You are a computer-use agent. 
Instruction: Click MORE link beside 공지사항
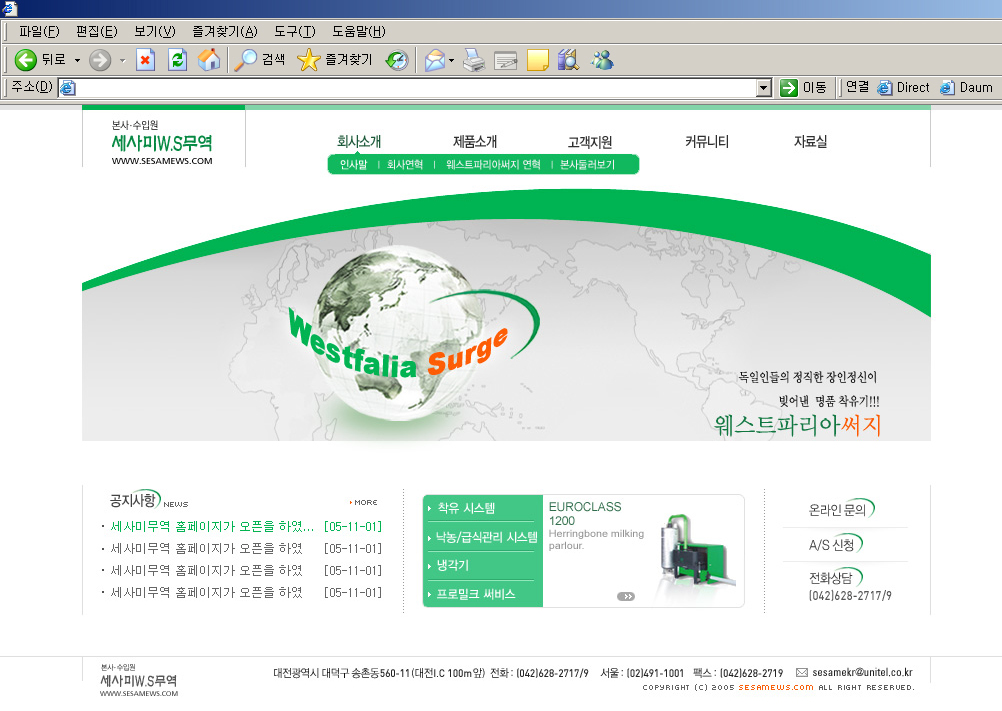point(364,502)
